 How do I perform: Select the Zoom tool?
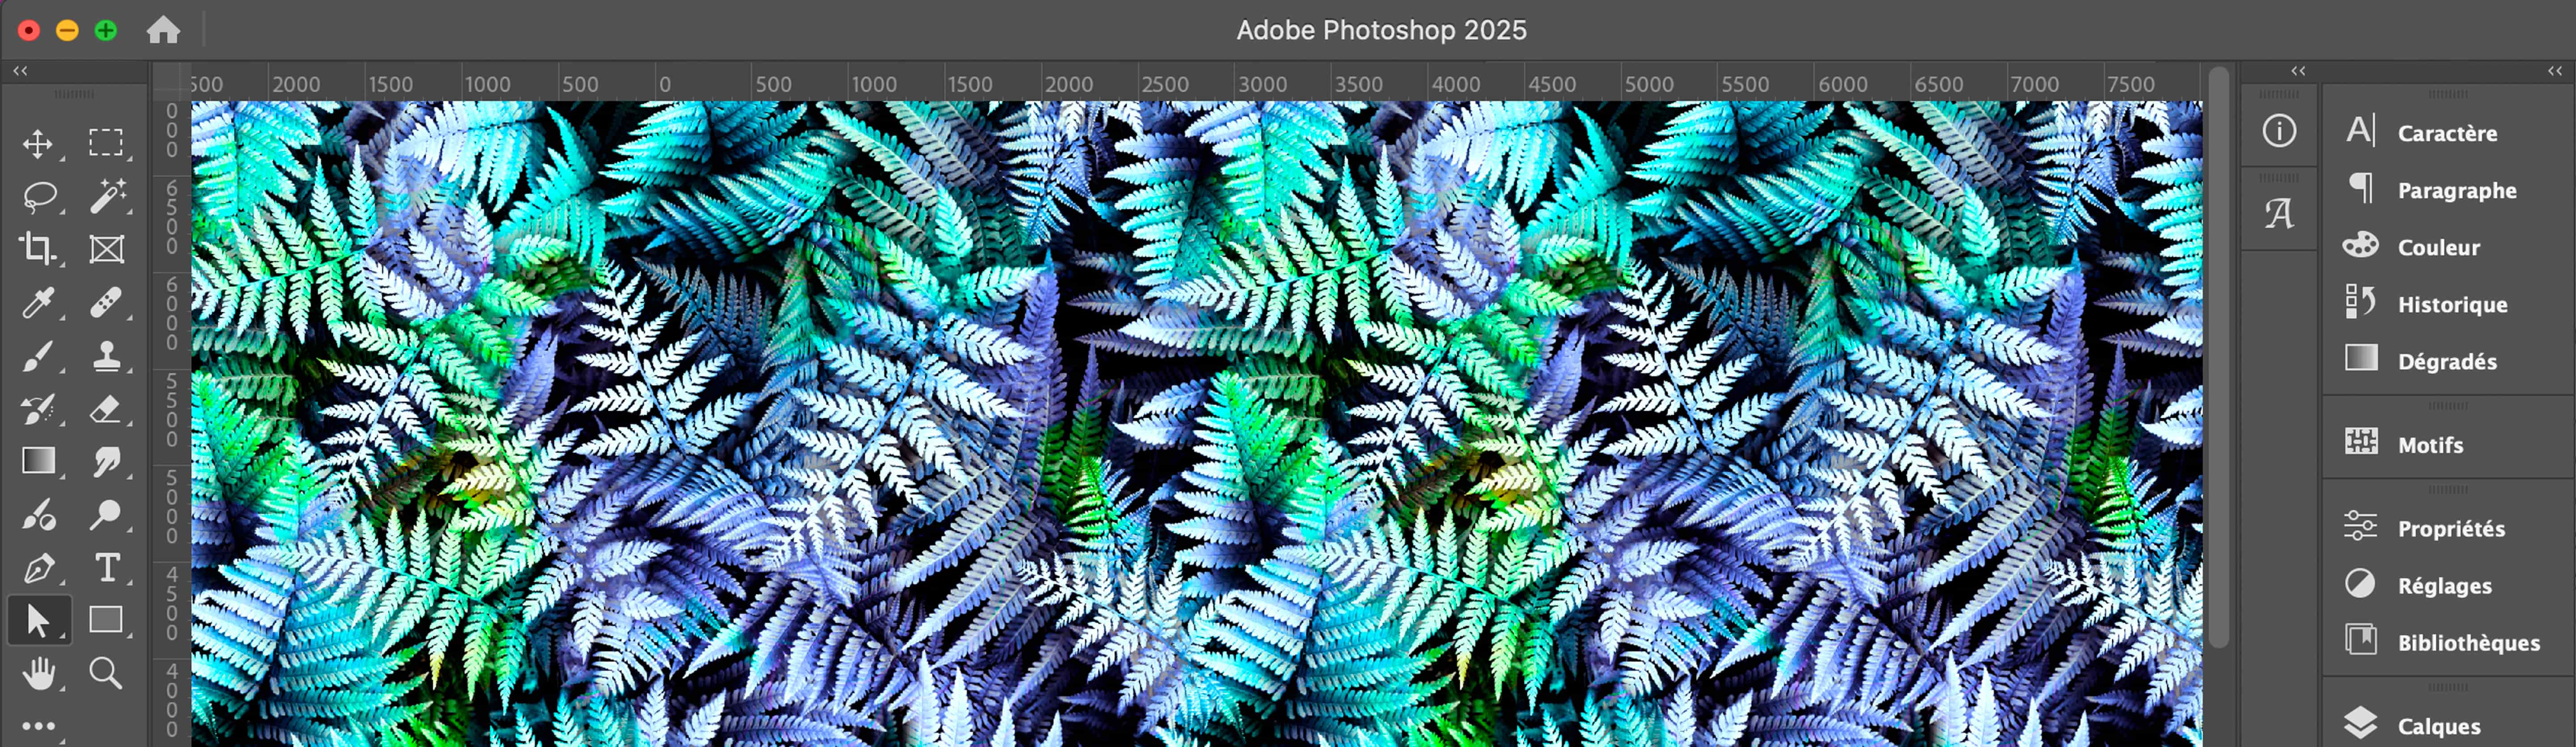pos(106,674)
